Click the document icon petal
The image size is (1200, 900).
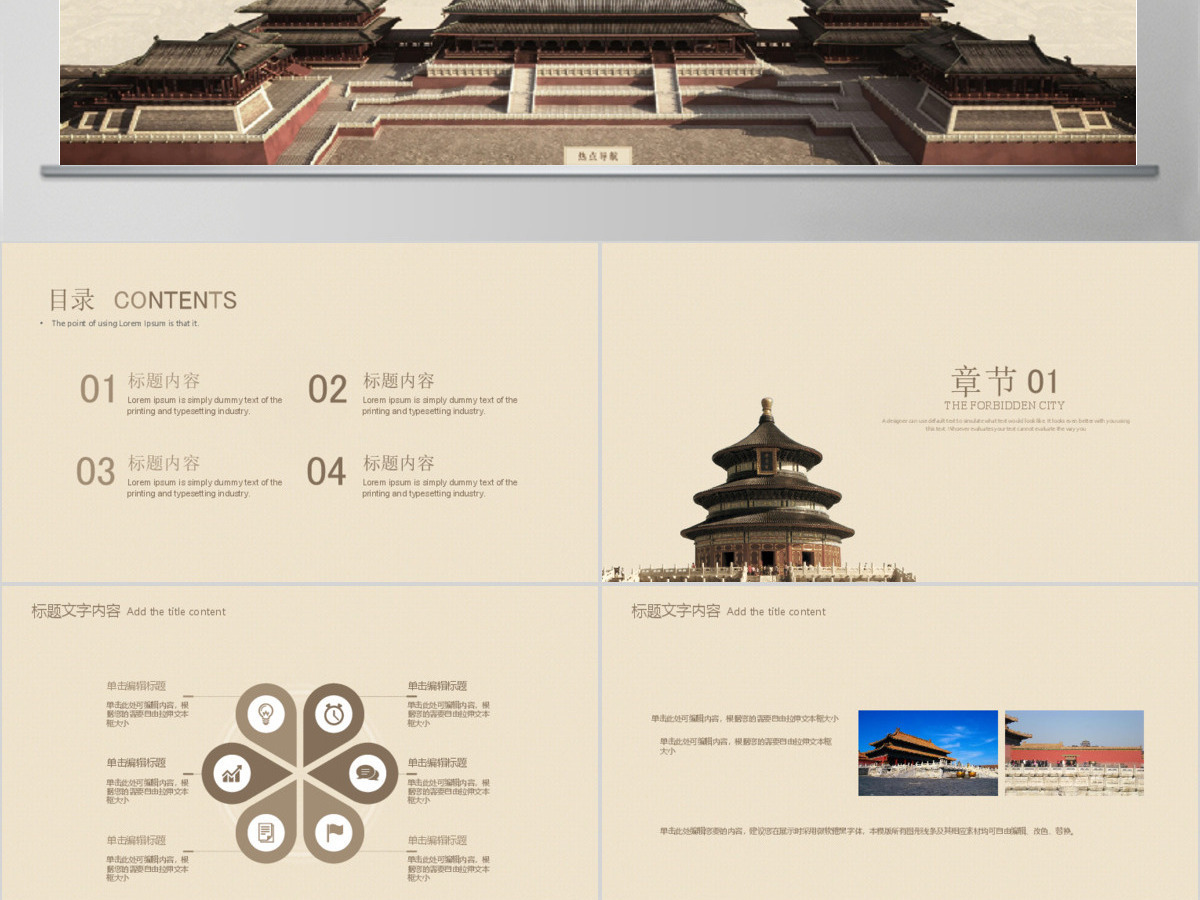click(x=266, y=831)
